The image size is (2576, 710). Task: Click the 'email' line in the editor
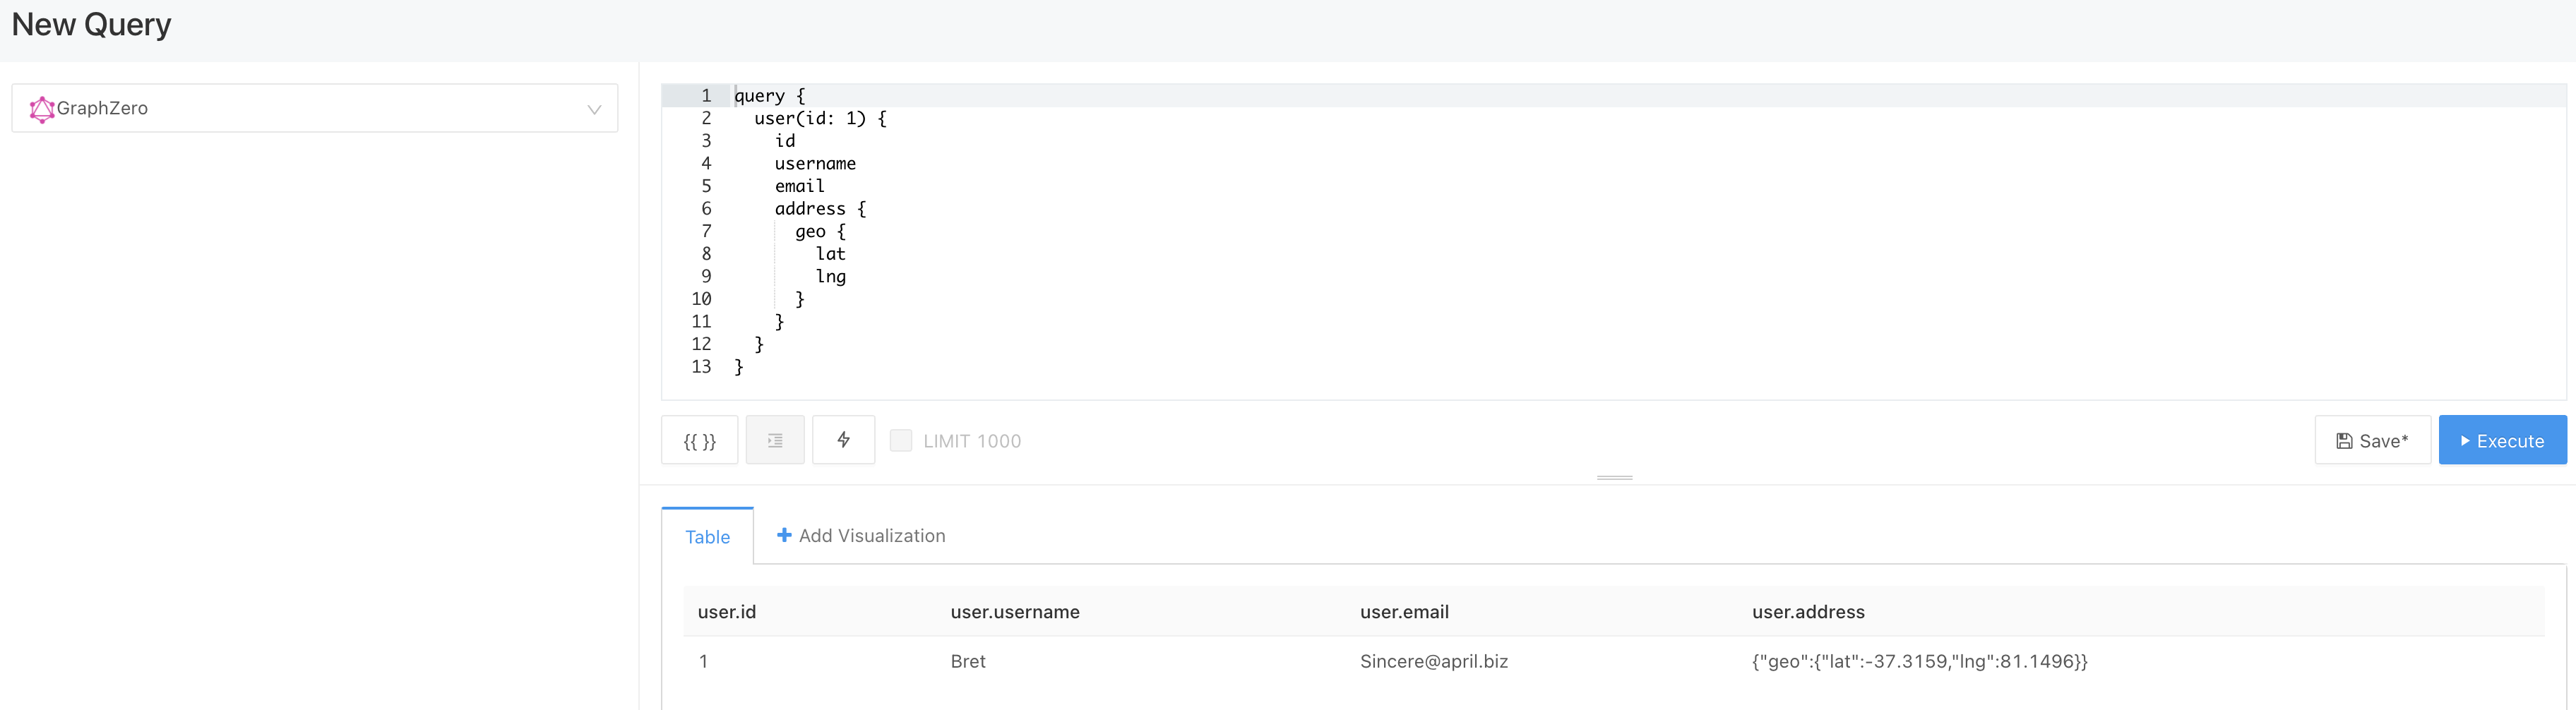(800, 186)
